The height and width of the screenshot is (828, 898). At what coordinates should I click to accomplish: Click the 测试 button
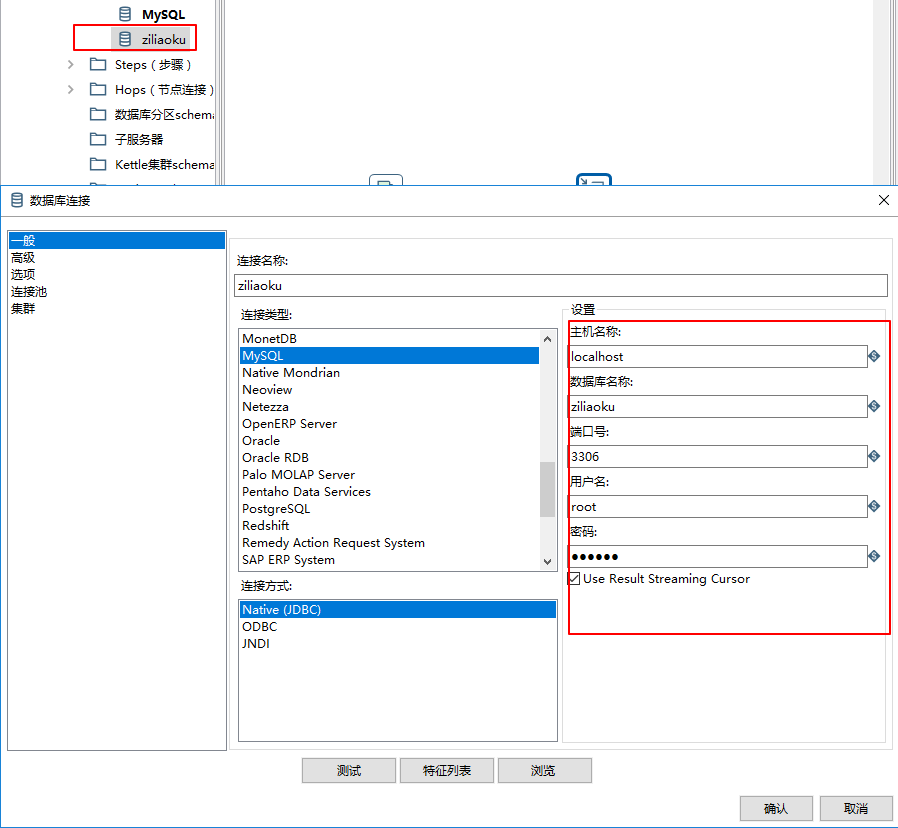pyautogui.click(x=349, y=771)
